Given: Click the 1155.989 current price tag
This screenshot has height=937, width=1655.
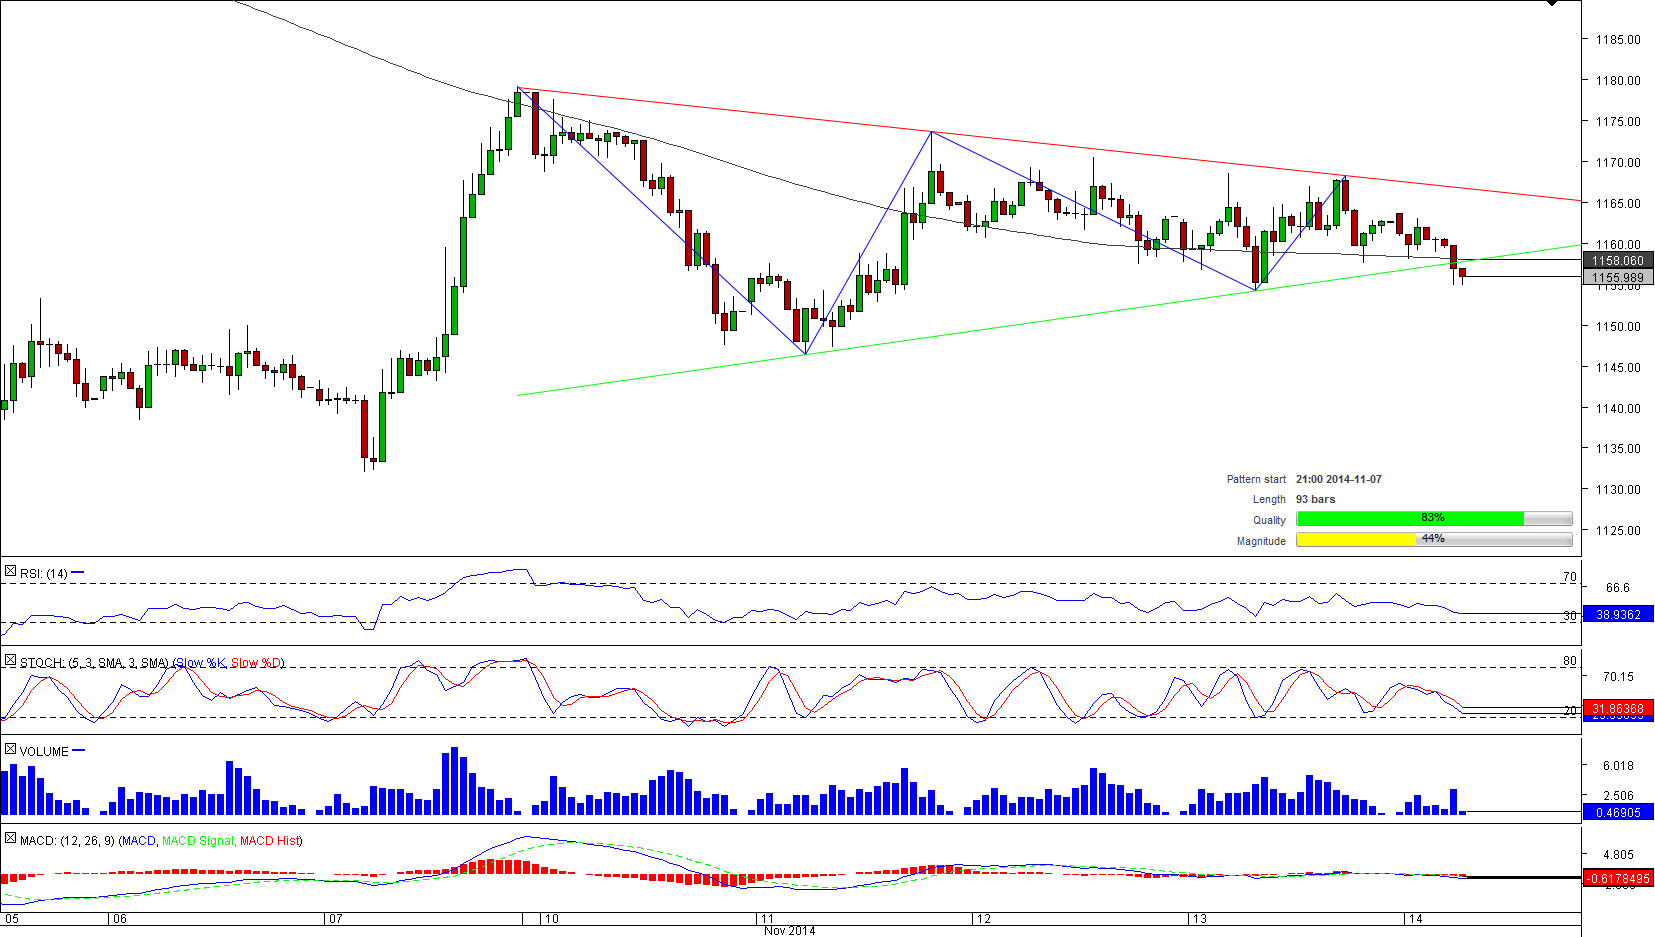Looking at the screenshot, I should click(1617, 278).
